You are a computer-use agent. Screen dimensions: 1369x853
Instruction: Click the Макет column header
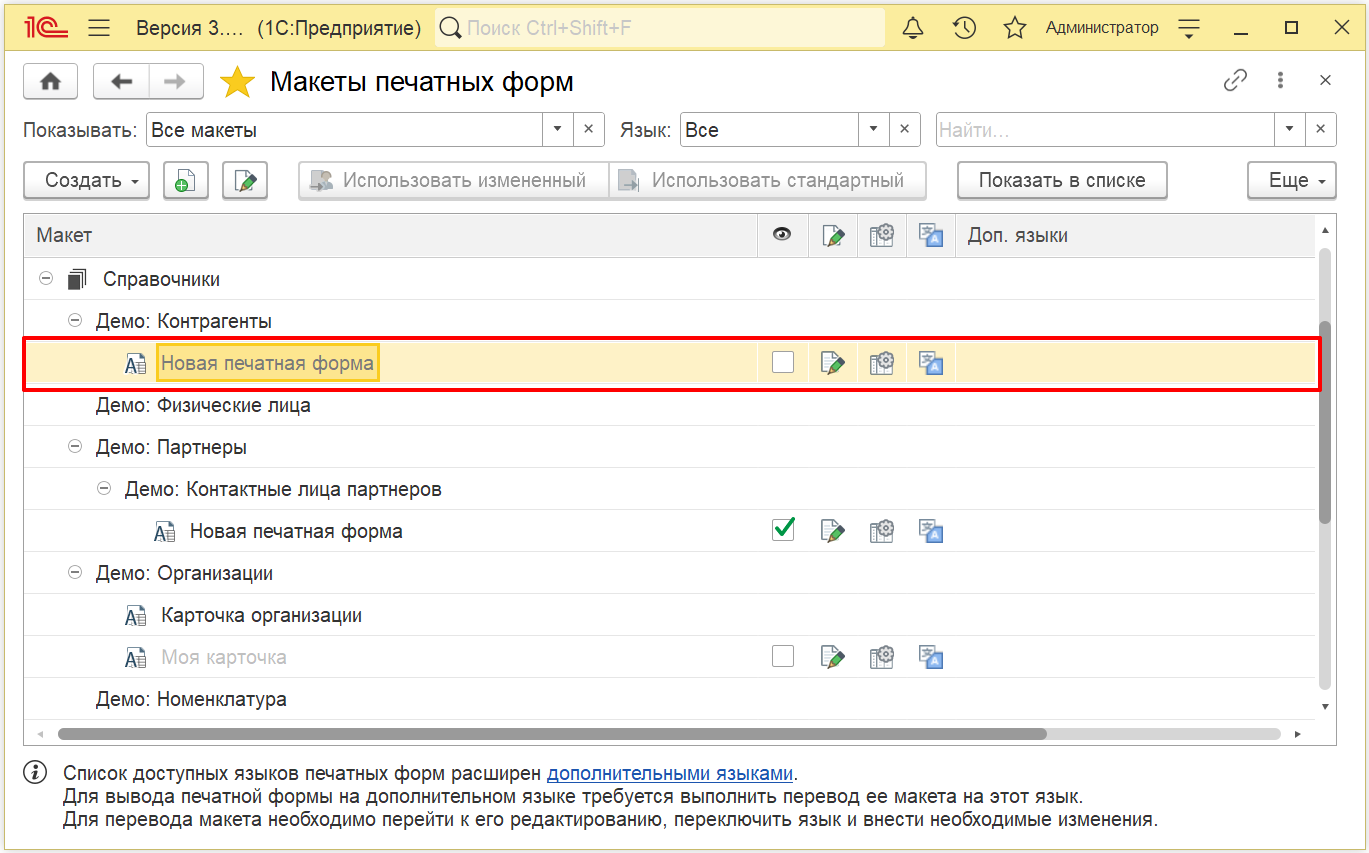click(x=390, y=236)
